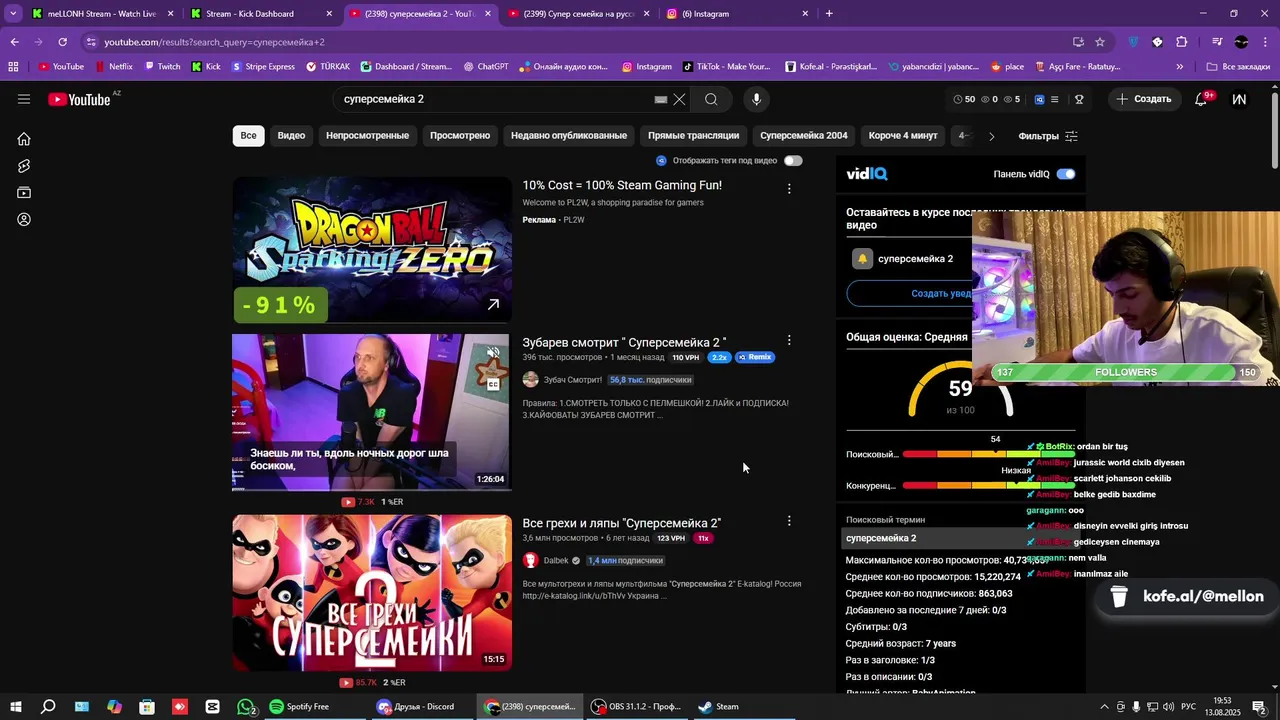1280x720 pixels.
Task: Reload the page in Chrome
Action: coord(62,42)
